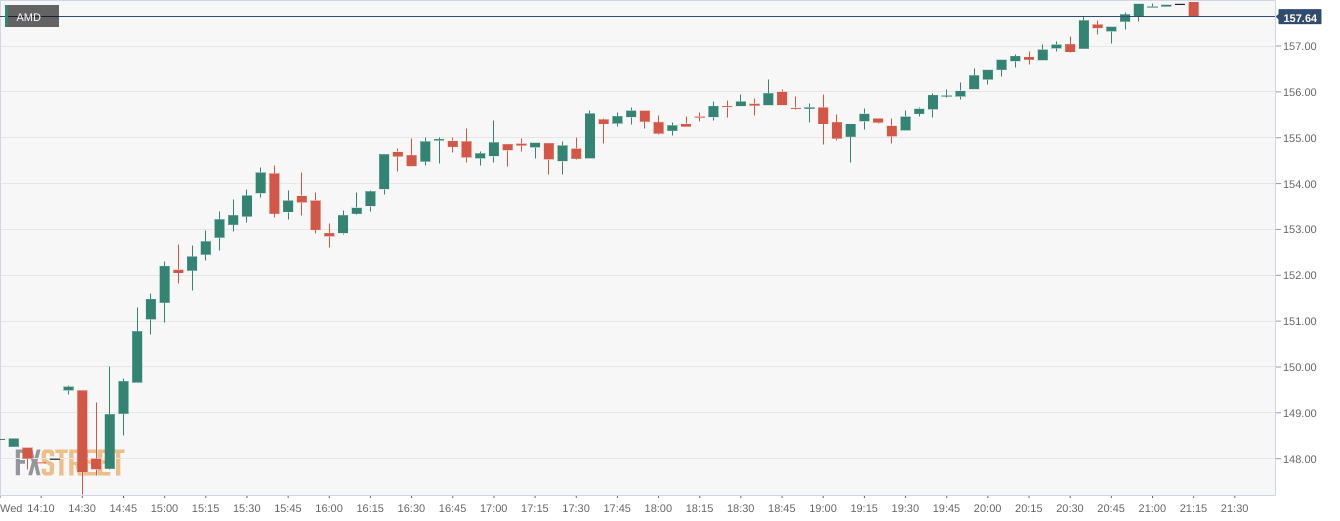This screenshot has width=1340, height=521.
Task: Click the 18:00 label on time axis
Action: (x=658, y=508)
